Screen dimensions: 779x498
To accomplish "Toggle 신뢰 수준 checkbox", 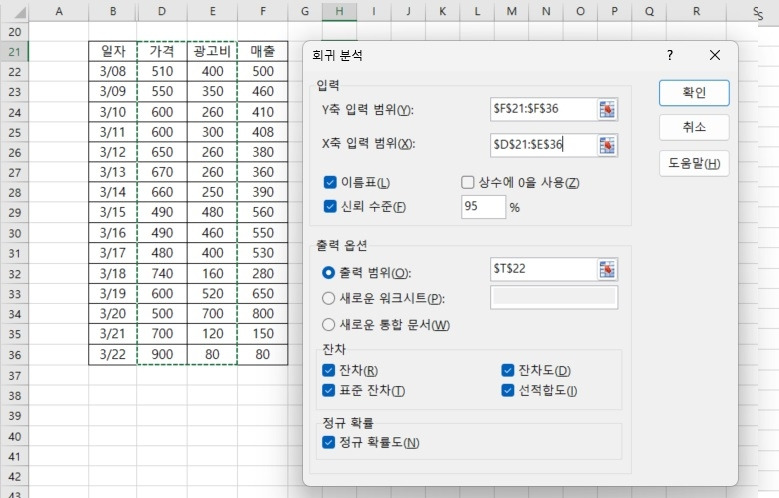I will click(330, 206).
